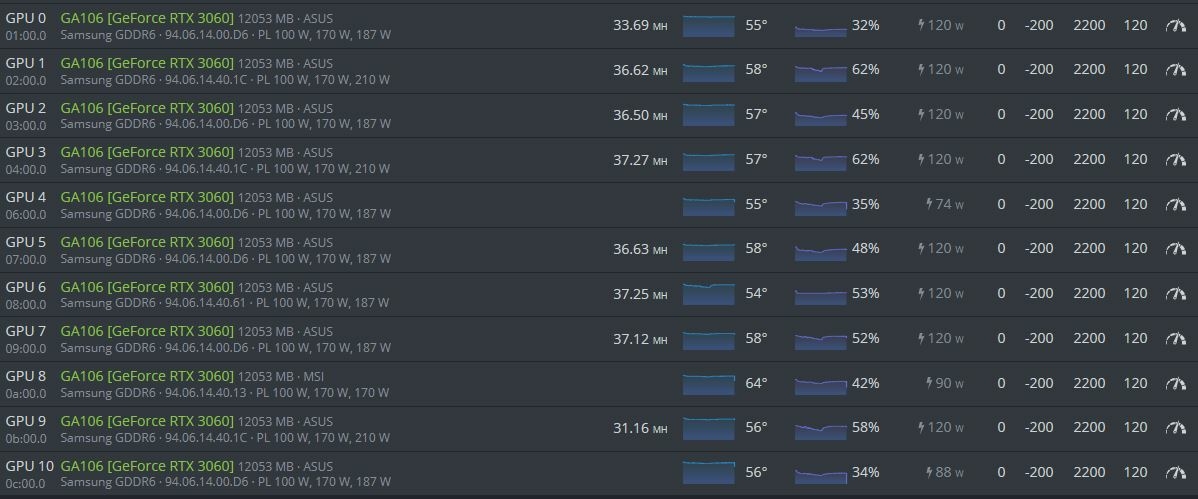Open overclock settings icon for GPU 4
1198x499 pixels.
click(x=1176, y=204)
